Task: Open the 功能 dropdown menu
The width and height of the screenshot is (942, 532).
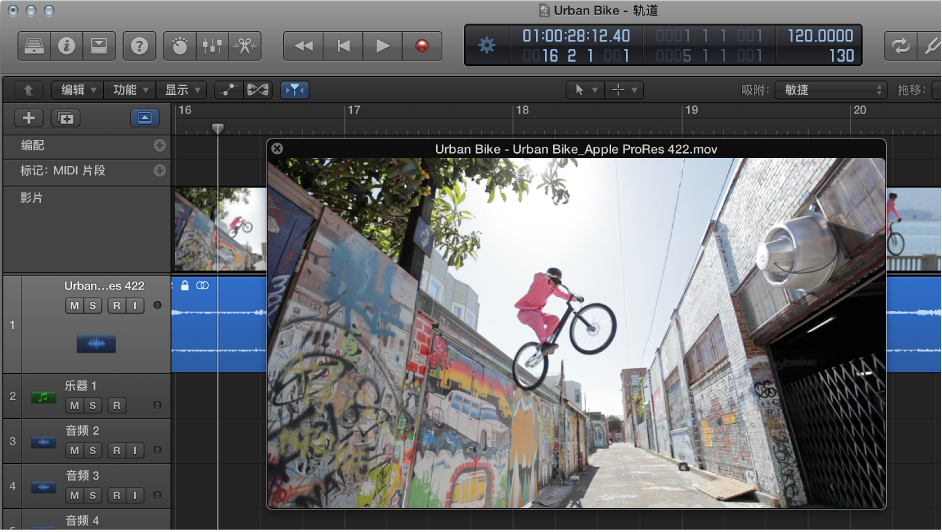Action: [130, 90]
